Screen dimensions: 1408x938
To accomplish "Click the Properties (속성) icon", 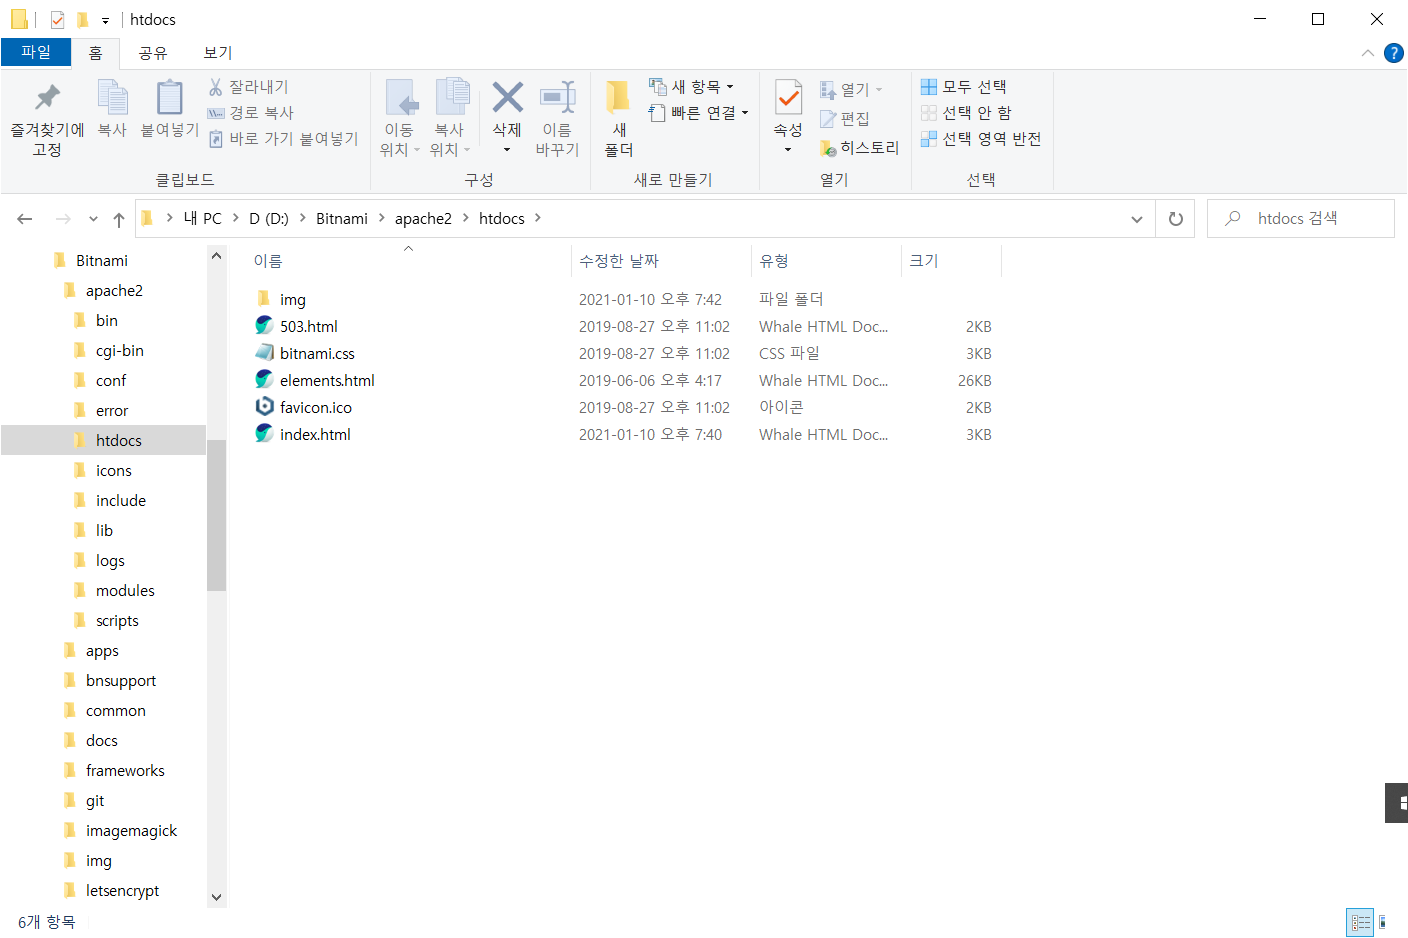I will [788, 99].
